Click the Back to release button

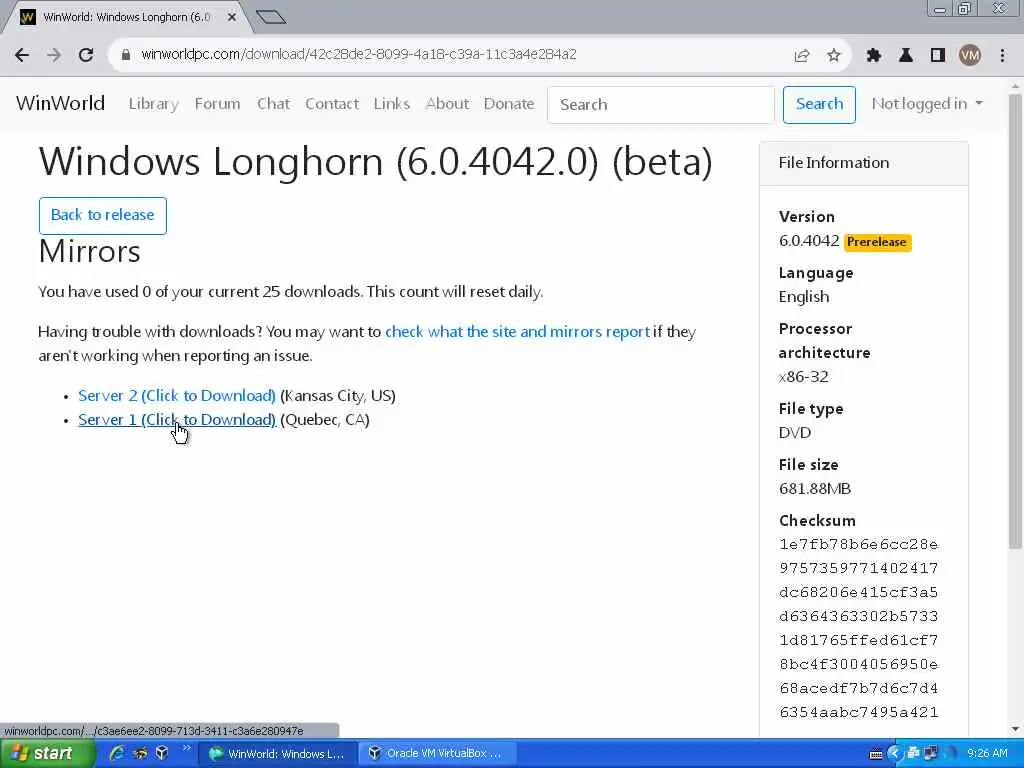pyautogui.click(x=103, y=216)
